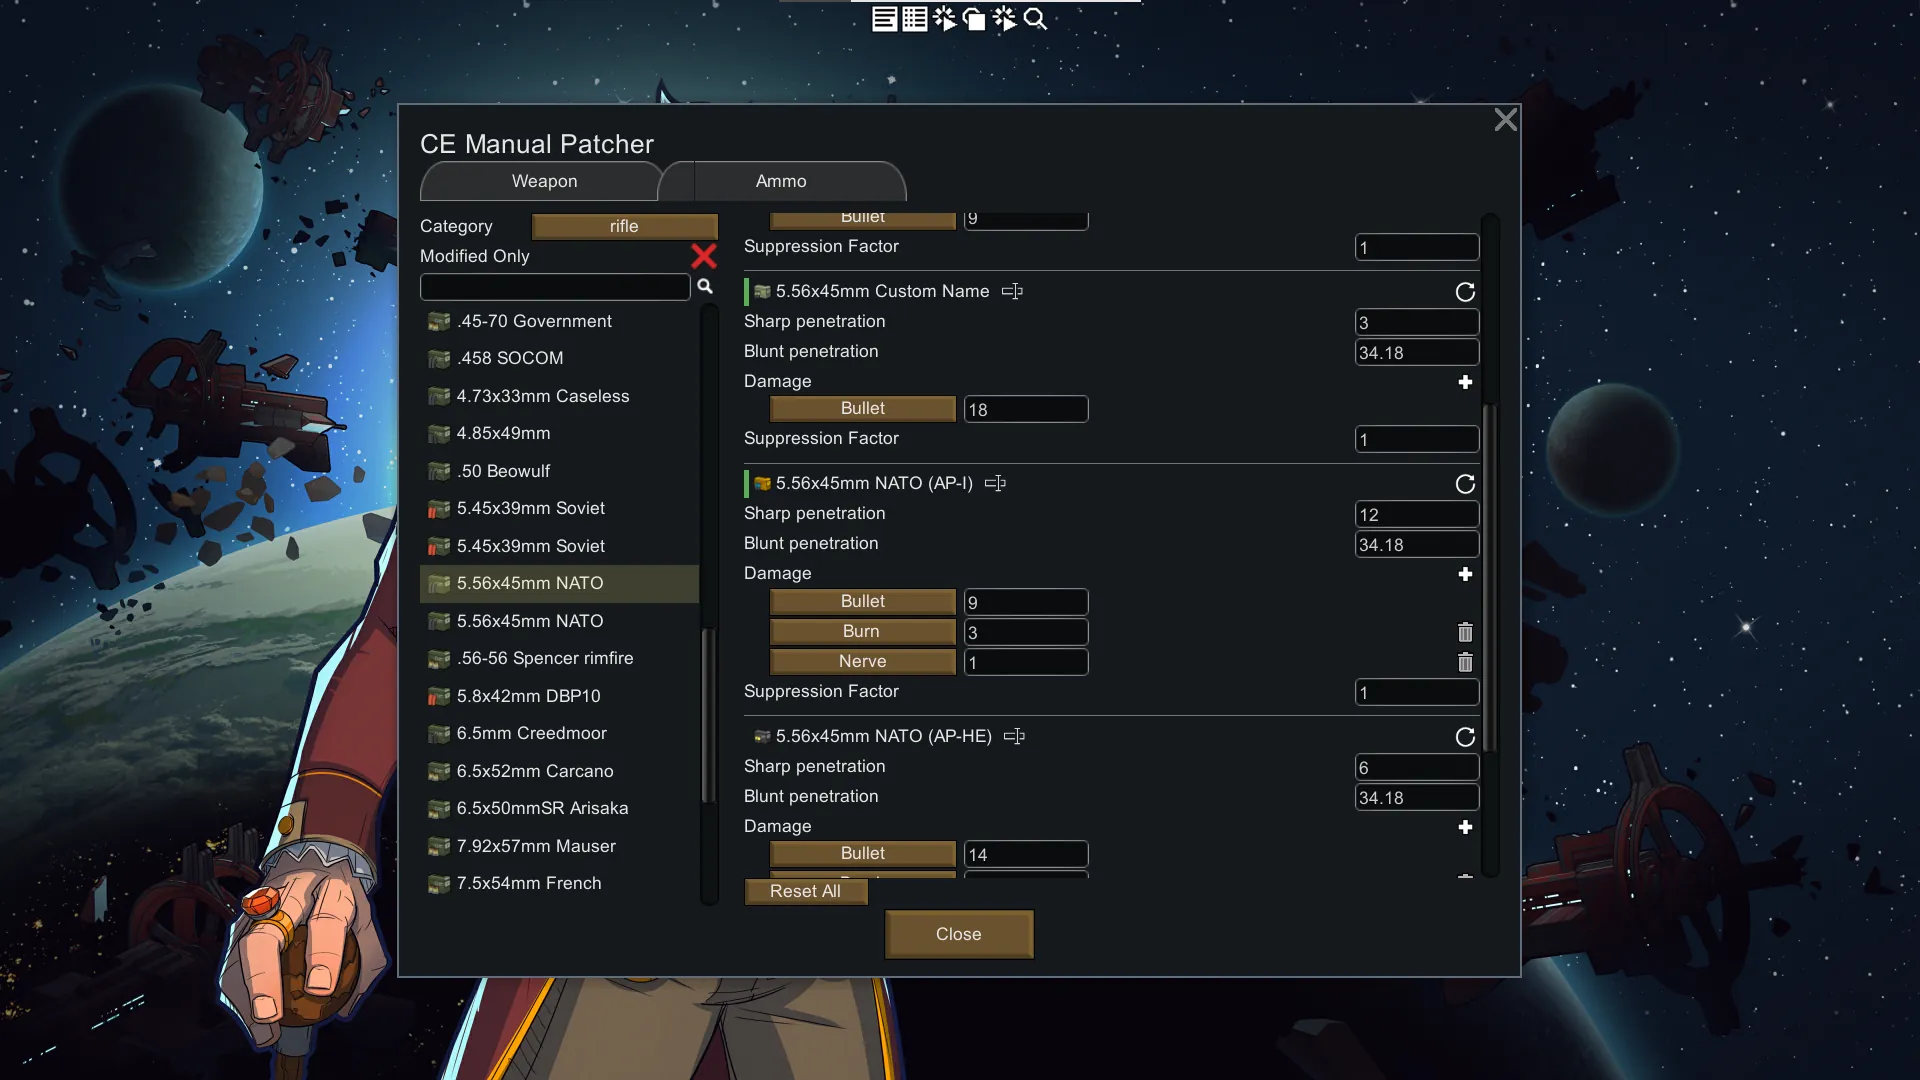Viewport: 1920px width, 1080px height.
Task: Click the search magnifier beside the filter box
Action: [705, 287]
